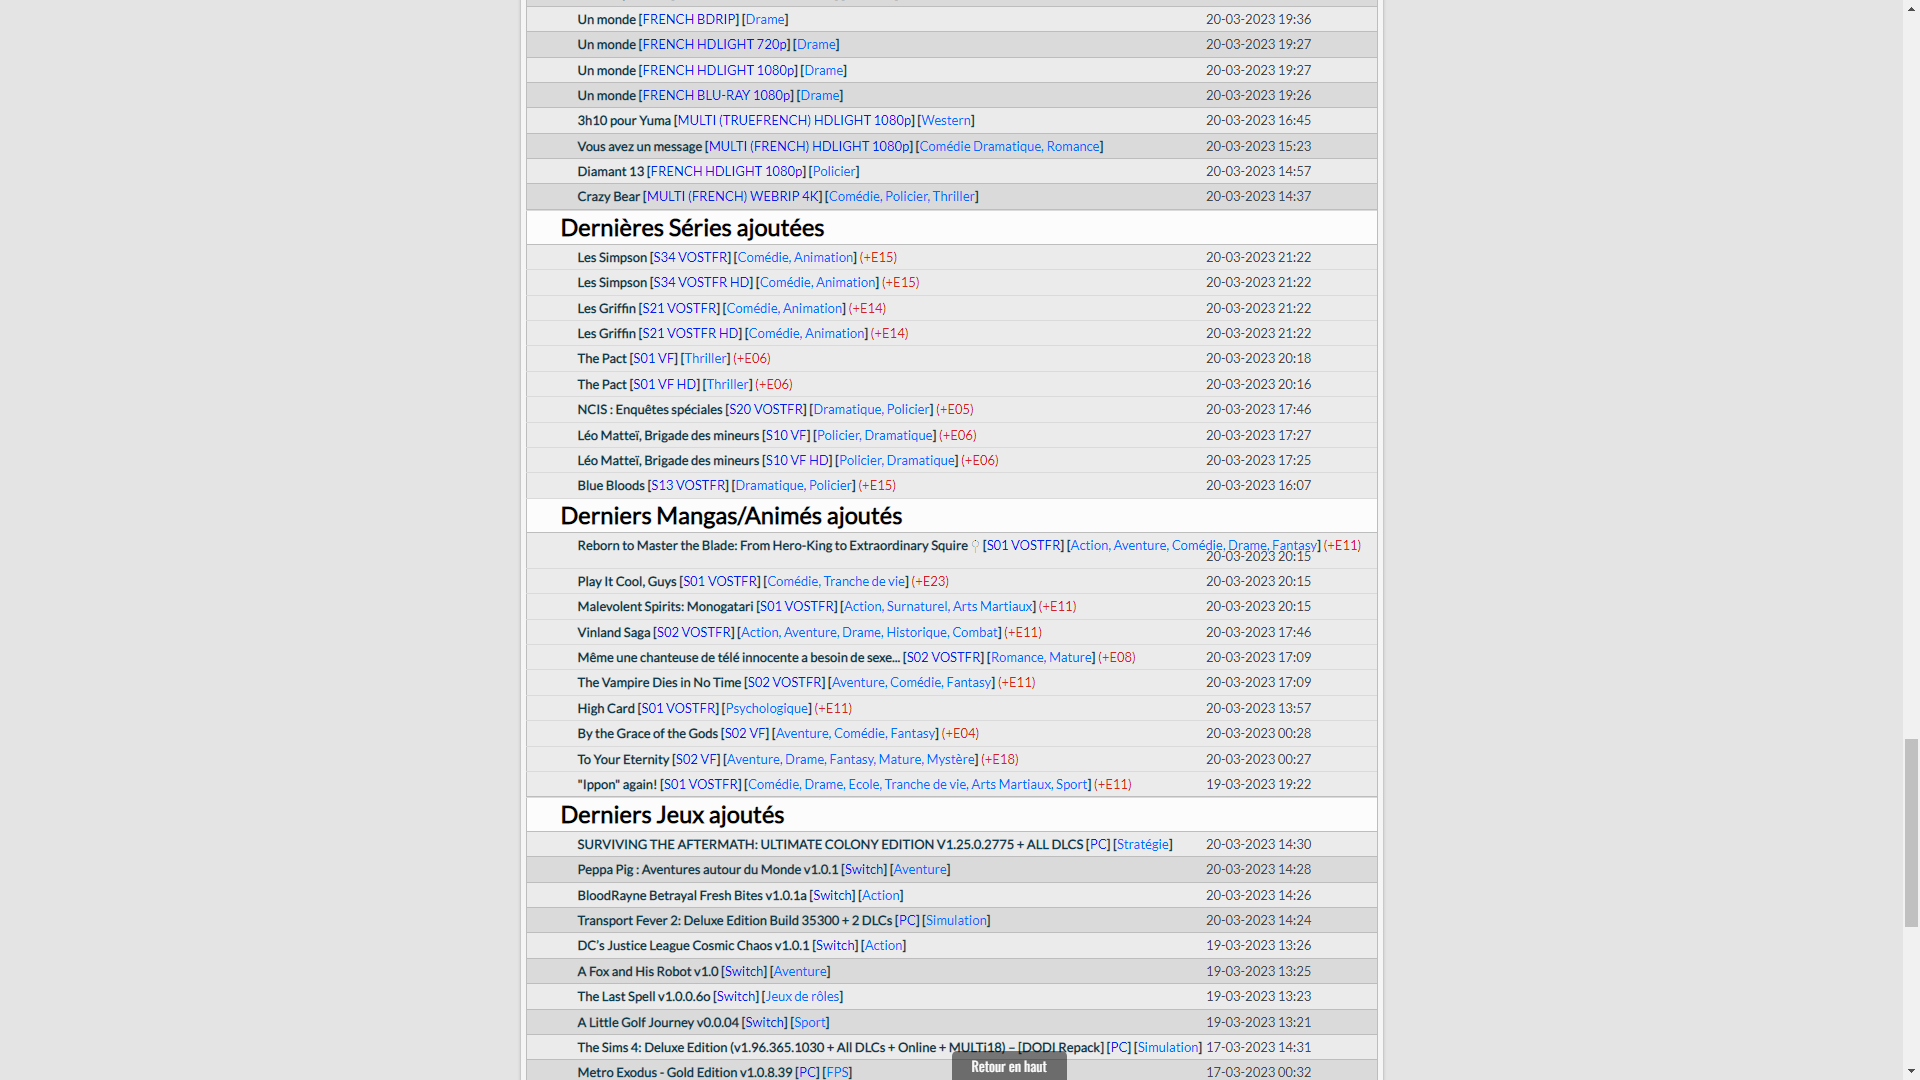
Task: Click Policier genre beside Diamant 13
Action: 834,171
